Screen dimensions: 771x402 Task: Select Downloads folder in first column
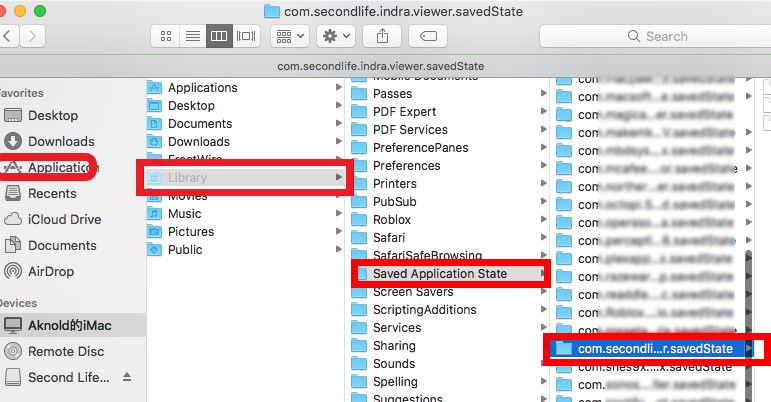coord(245,142)
